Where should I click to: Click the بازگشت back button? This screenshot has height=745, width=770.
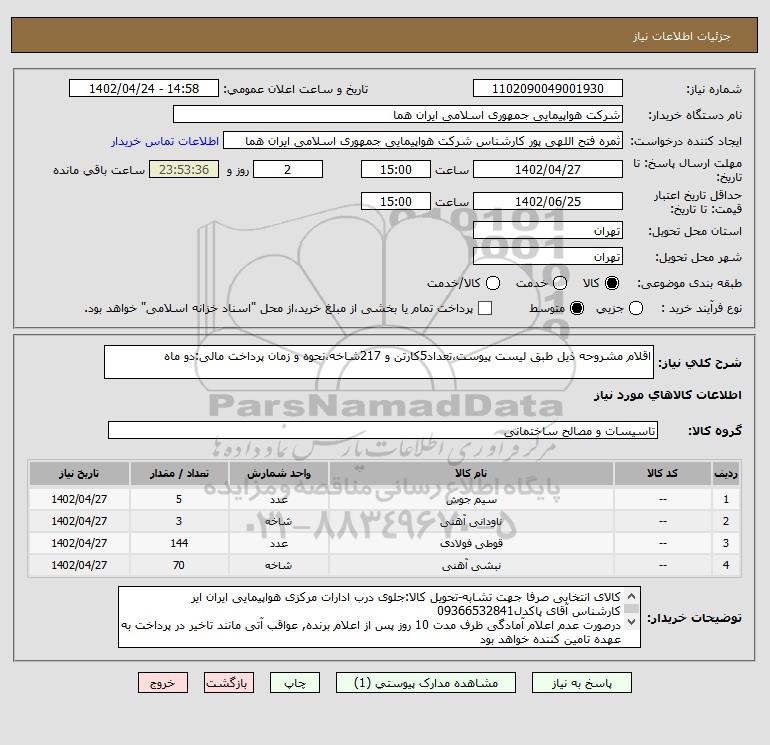tap(229, 683)
